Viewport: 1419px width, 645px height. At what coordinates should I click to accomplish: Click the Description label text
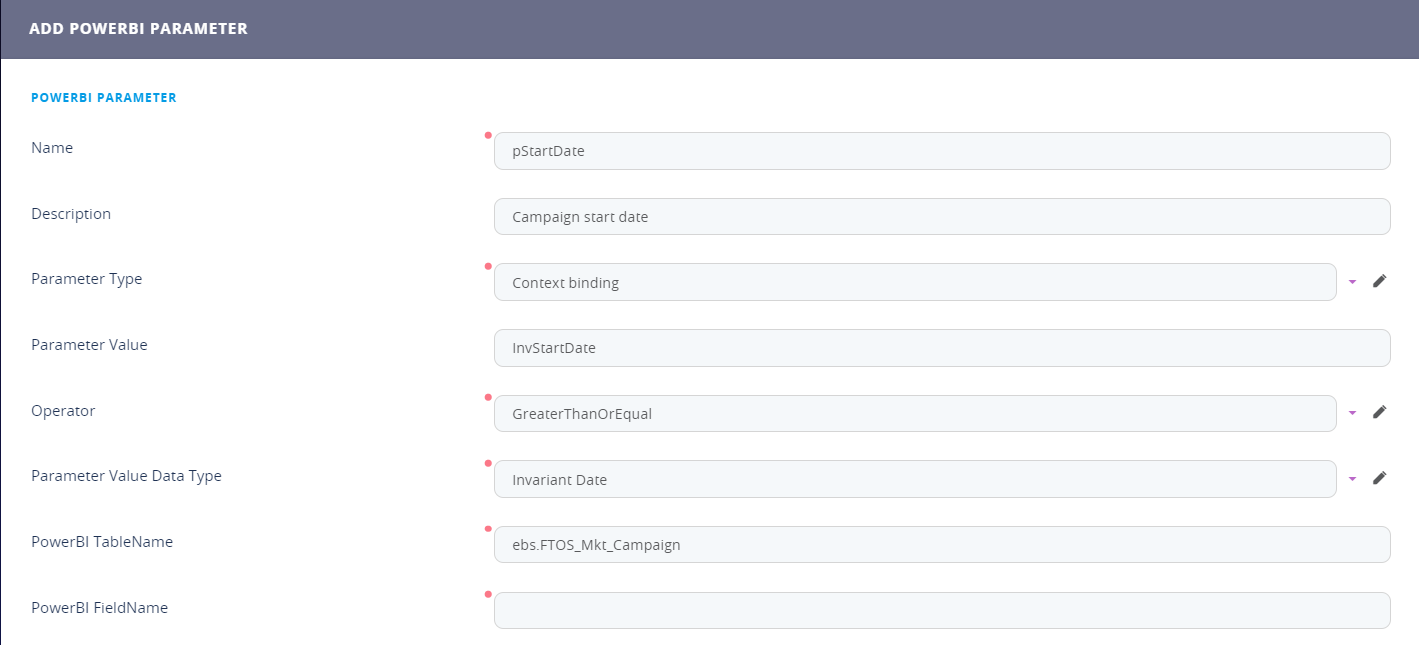coord(71,214)
